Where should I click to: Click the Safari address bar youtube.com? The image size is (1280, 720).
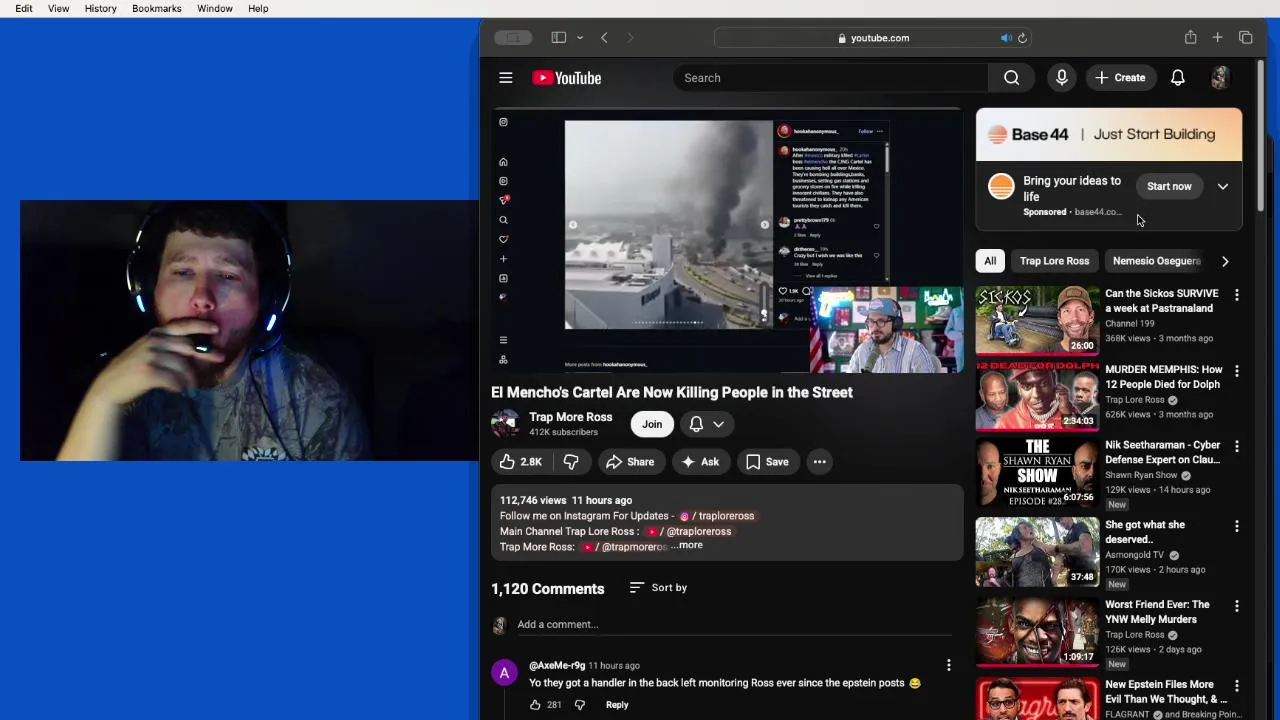click(x=873, y=38)
